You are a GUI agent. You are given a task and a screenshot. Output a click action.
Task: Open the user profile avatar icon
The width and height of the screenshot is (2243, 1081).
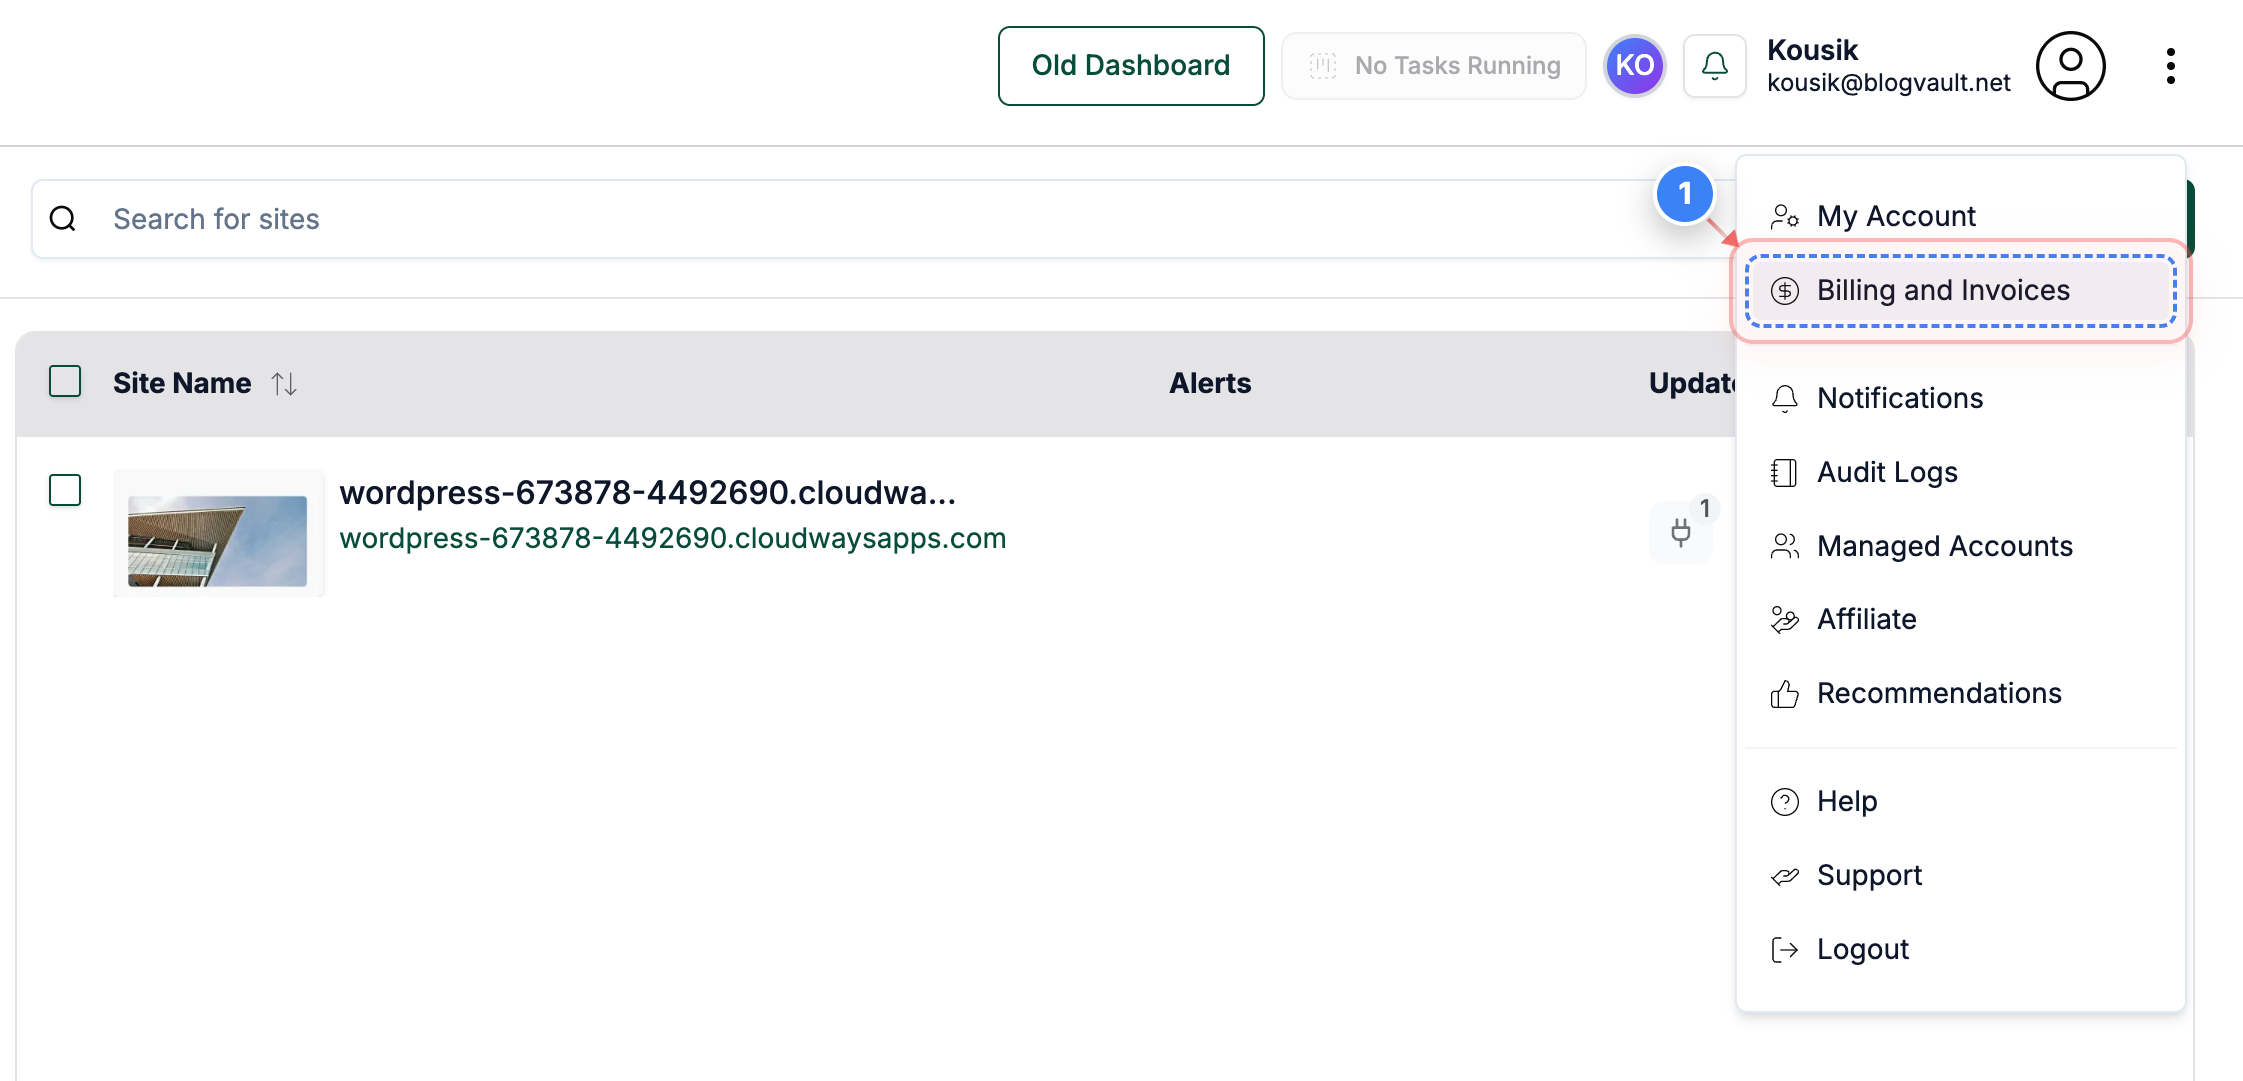click(x=2070, y=66)
